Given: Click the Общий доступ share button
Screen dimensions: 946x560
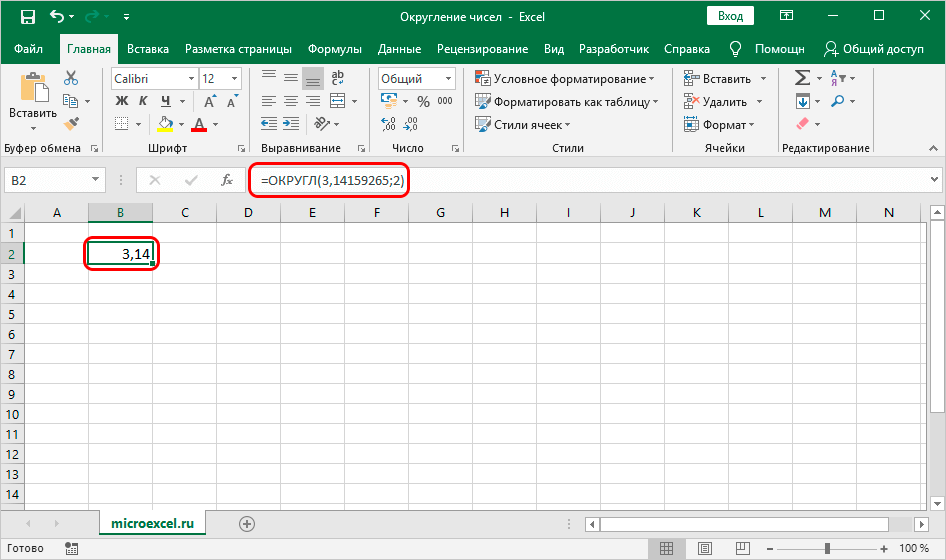Looking at the screenshot, I should coord(873,48).
